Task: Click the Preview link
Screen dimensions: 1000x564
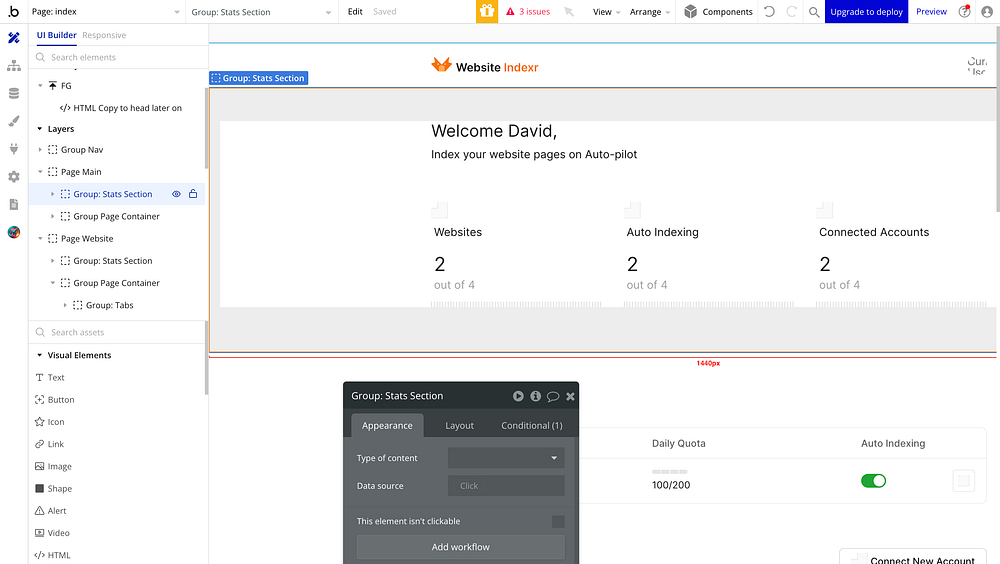Action: (x=931, y=11)
